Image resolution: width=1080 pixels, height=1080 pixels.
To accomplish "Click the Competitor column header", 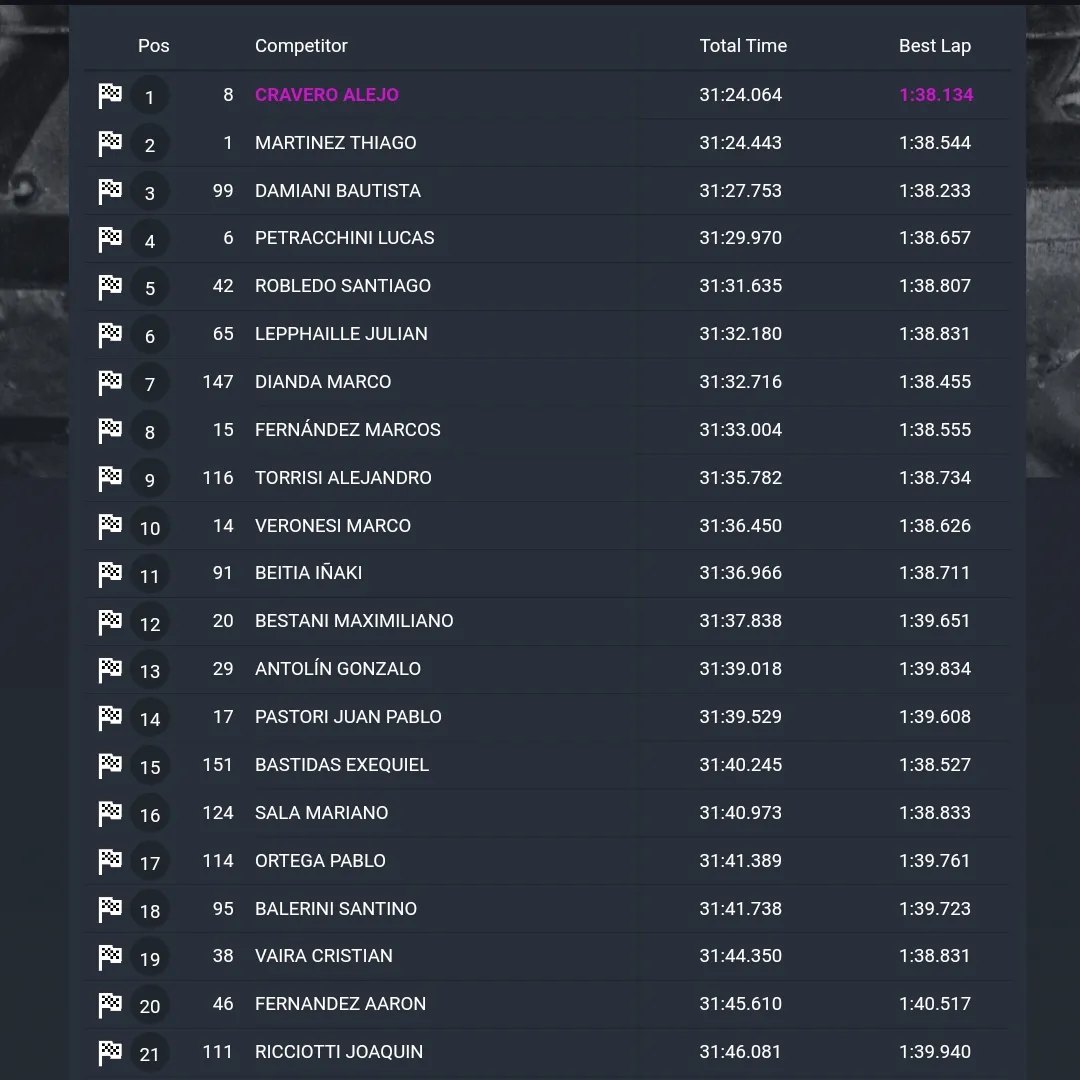I will (301, 45).
